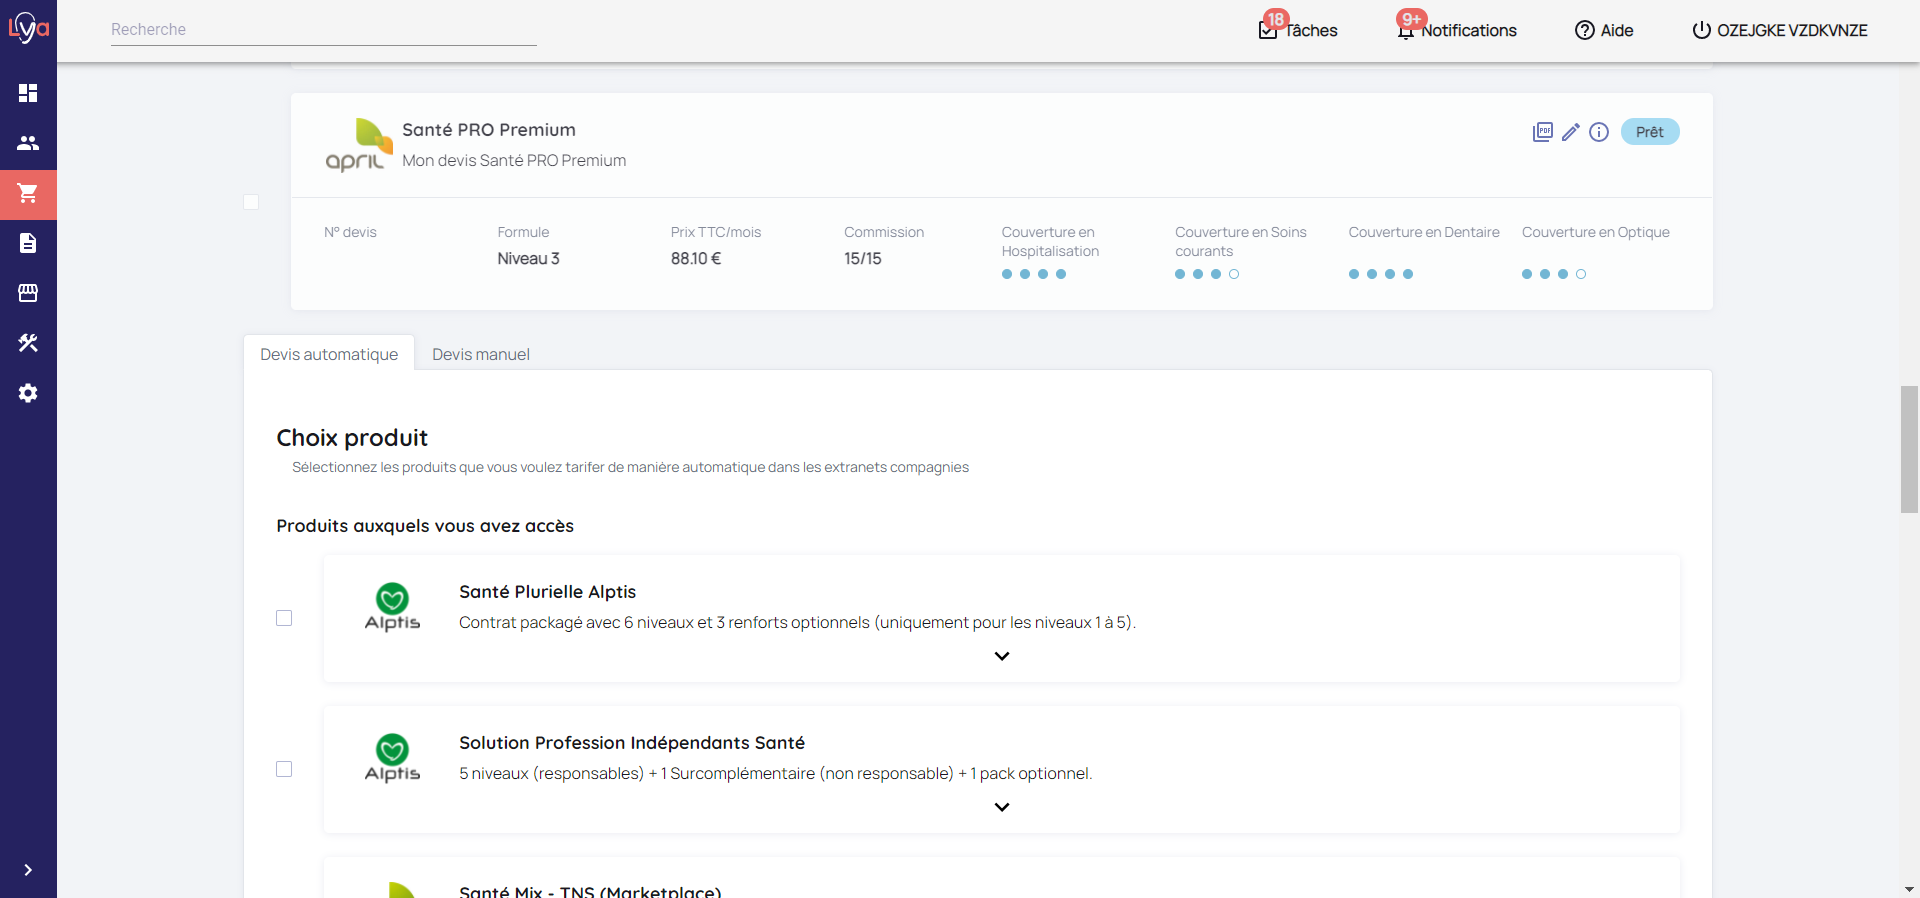1920x898 pixels.
Task: Open the documents icon in sidebar
Action: (28, 243)
